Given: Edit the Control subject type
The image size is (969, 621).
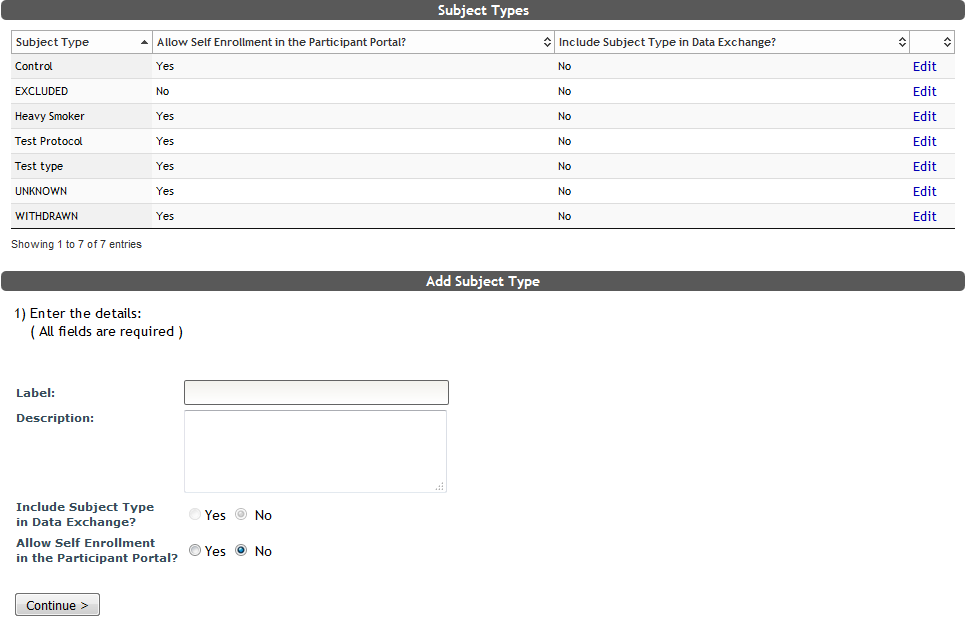Looking at the screenshot, I should point(923,66).
